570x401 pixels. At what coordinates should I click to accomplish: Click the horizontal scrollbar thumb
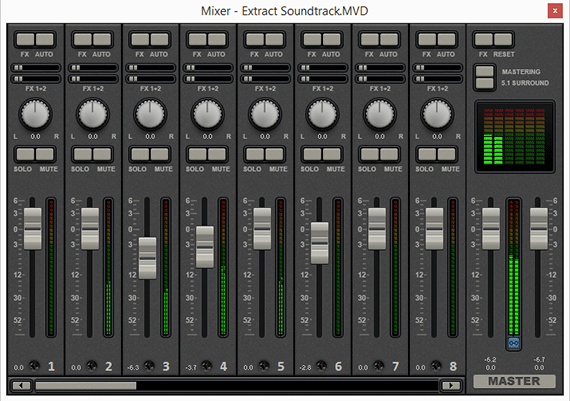coord(86,385)
